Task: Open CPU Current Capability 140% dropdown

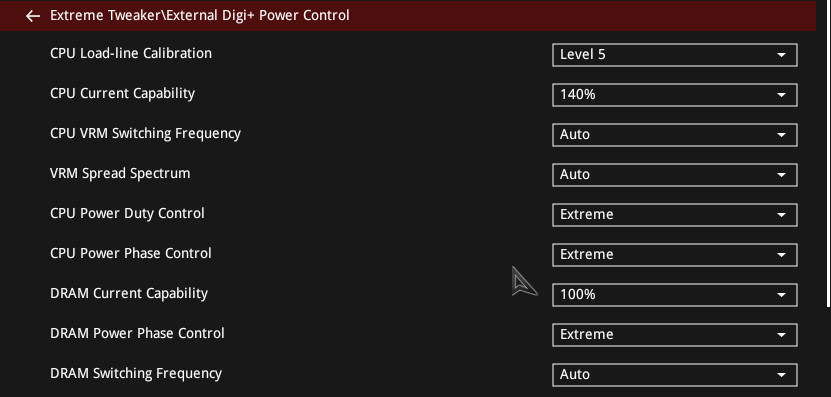Action: click(675, 95)
